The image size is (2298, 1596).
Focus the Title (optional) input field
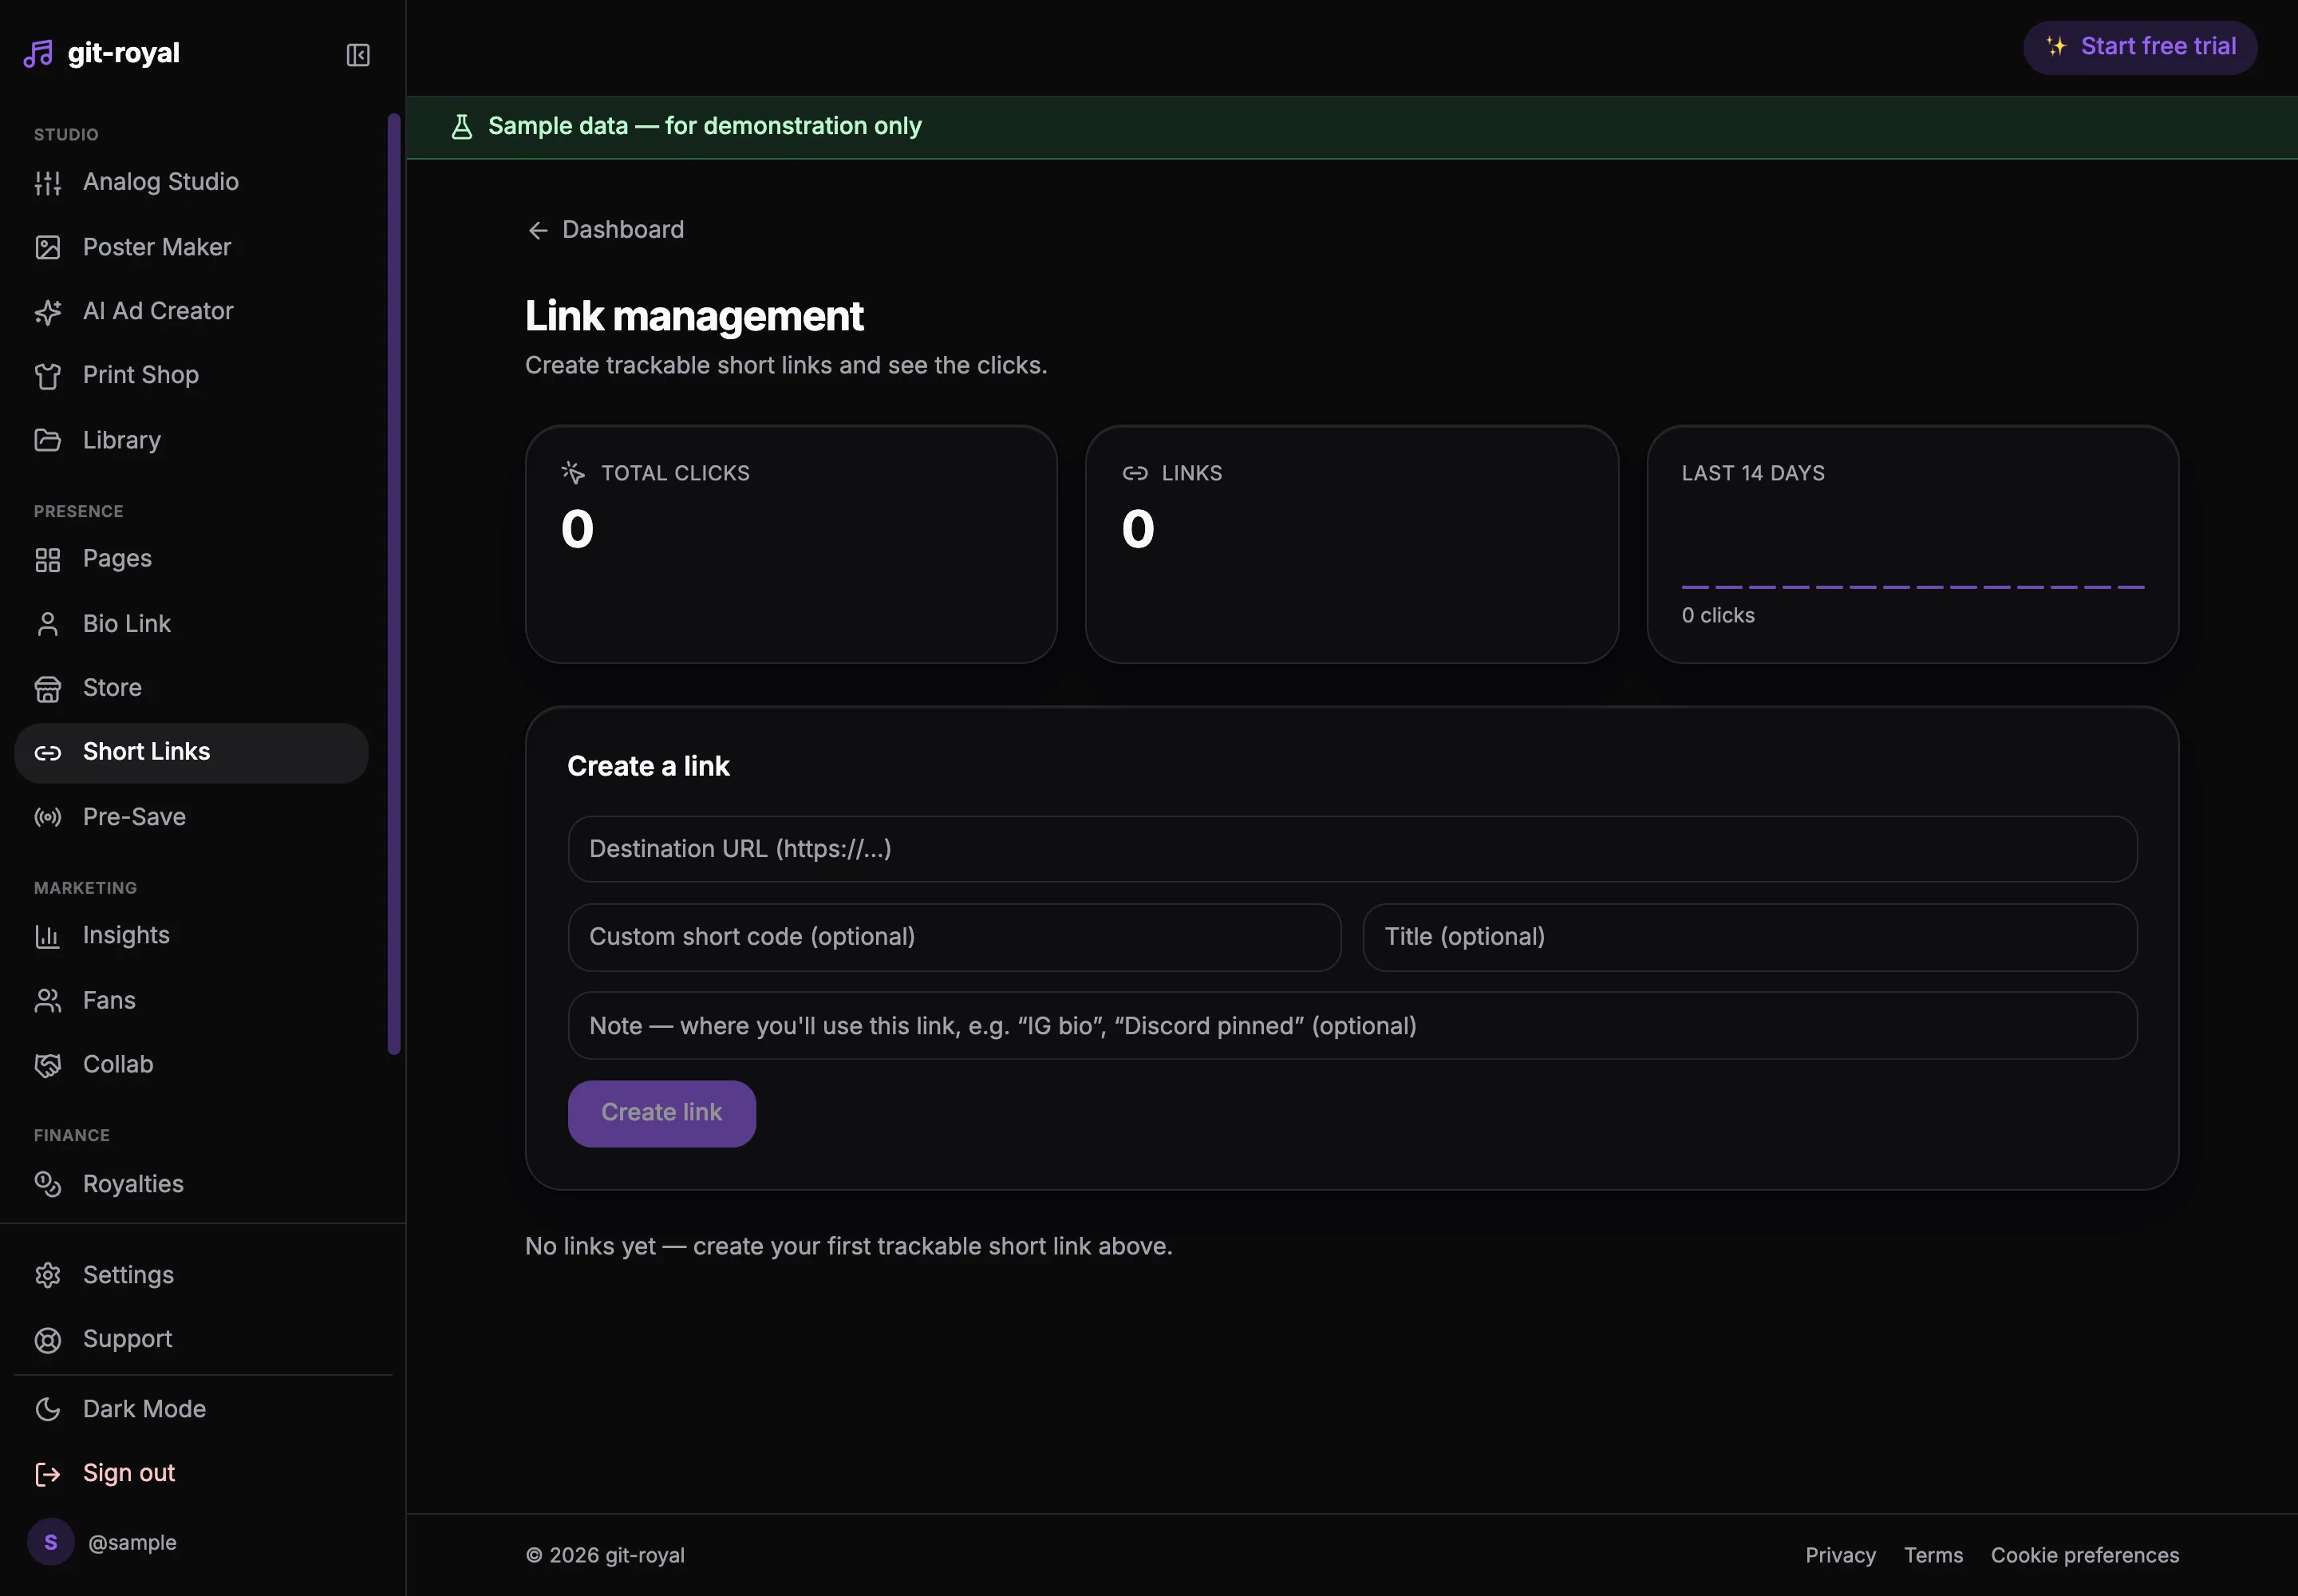(1749, 937)
